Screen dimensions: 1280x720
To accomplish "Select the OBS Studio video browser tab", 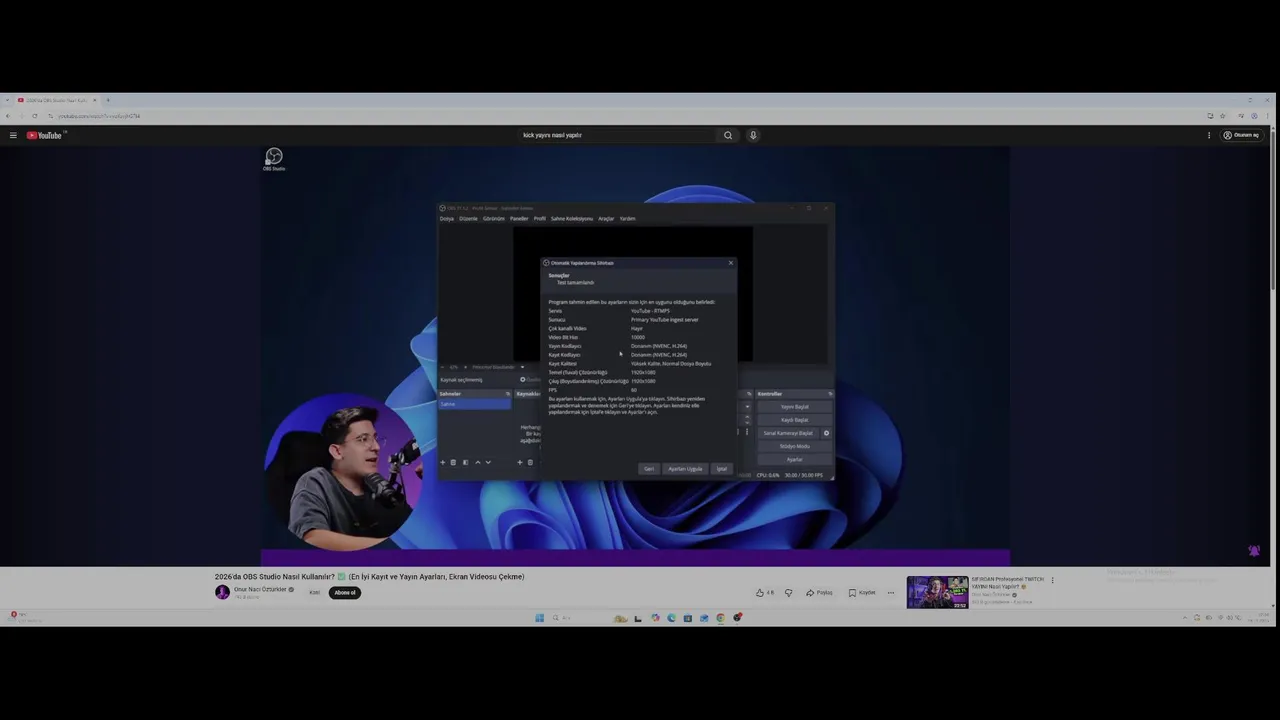I will pos(57,100).
